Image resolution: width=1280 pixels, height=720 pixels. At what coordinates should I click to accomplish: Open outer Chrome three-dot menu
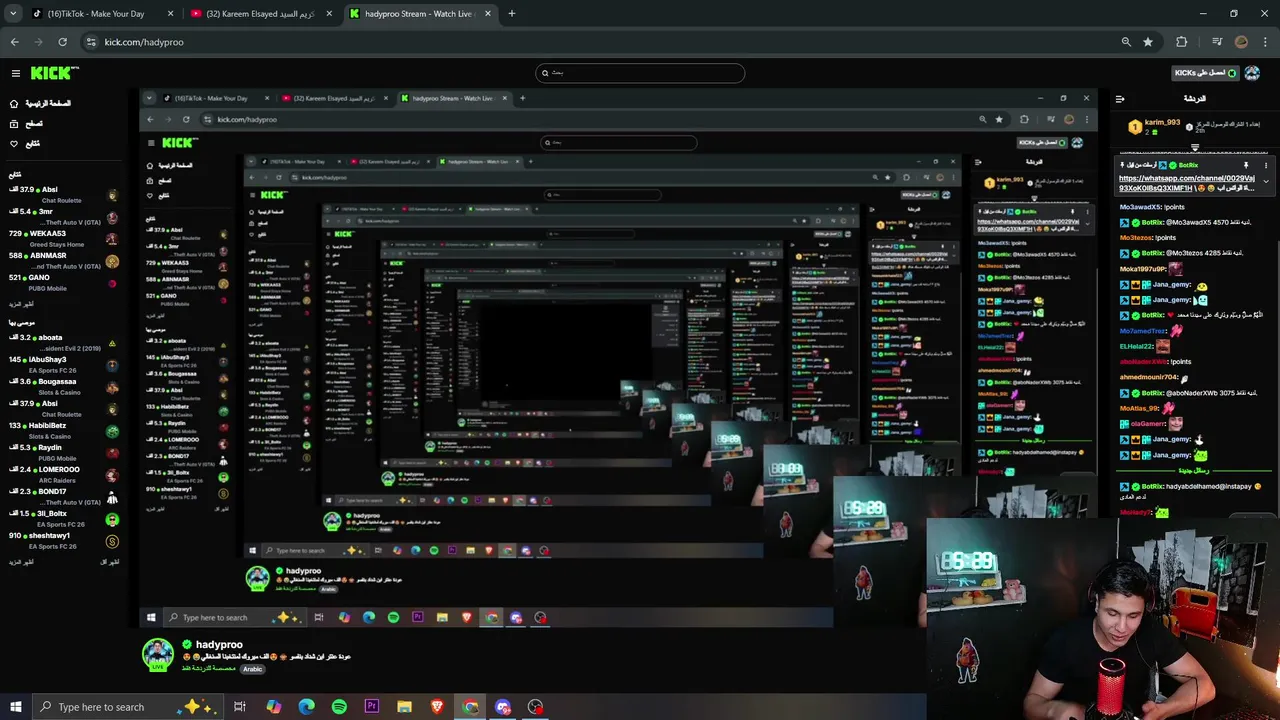pyautogui.click(x=1265, y=42)
